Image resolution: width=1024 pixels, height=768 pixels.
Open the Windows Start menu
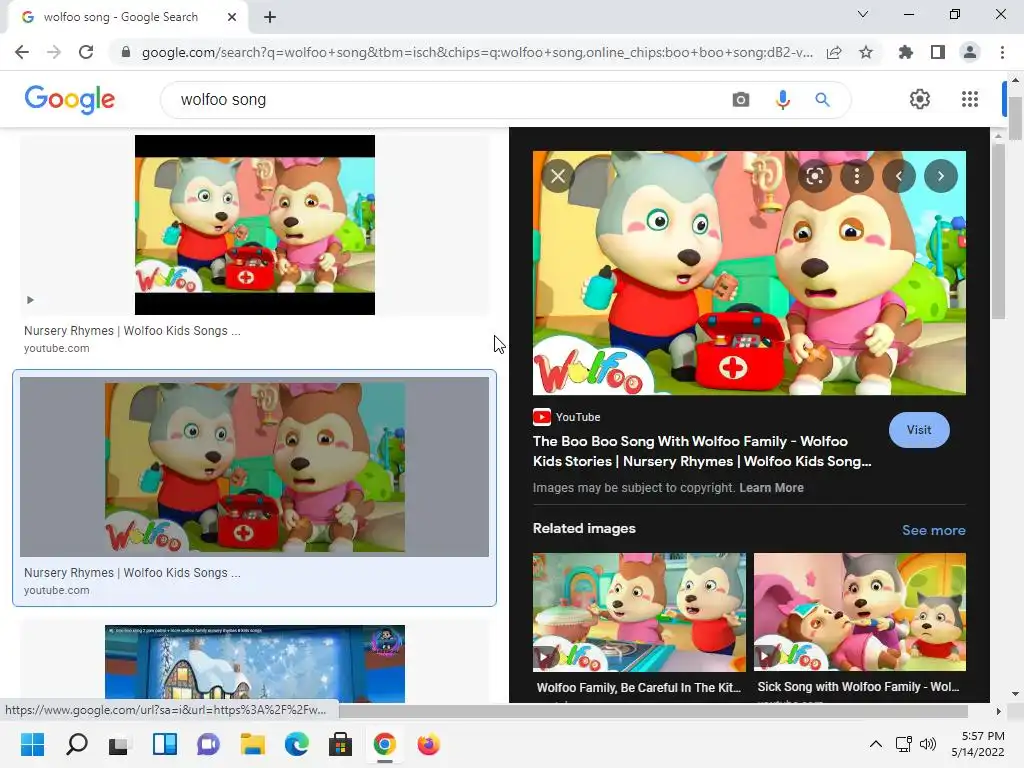[x=32, y=744]
